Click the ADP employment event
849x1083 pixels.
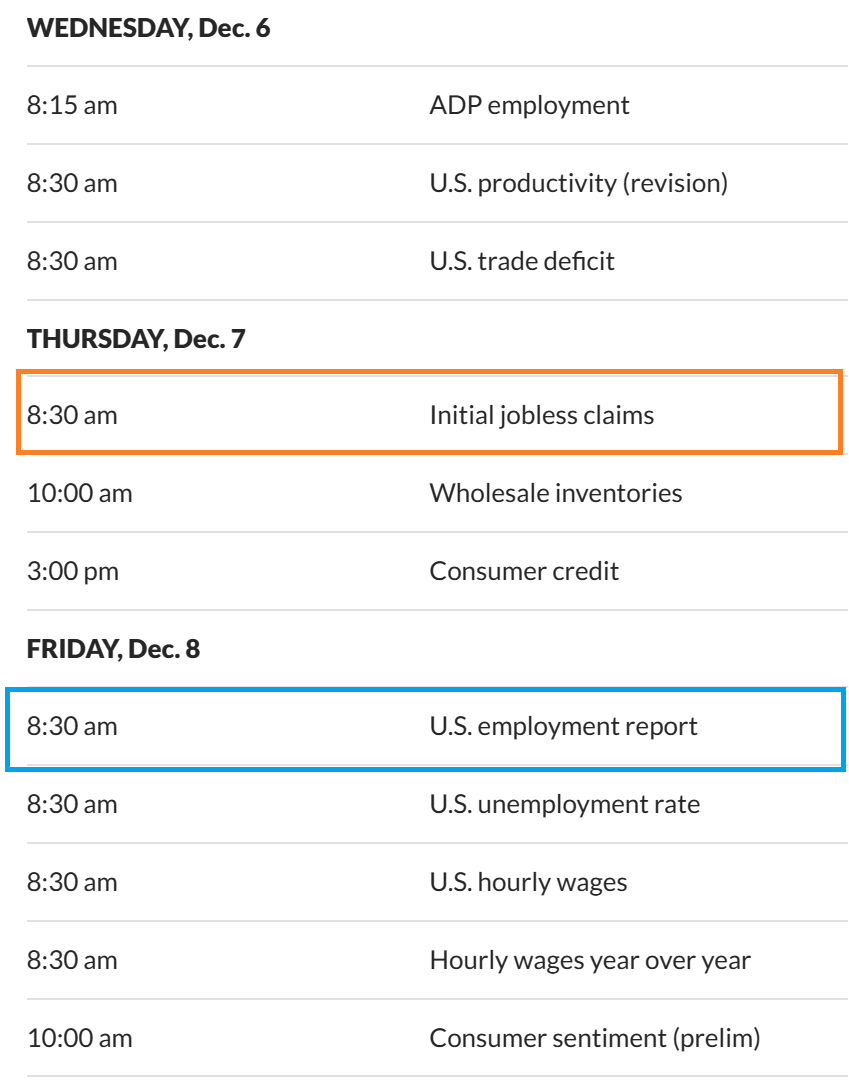529,105
